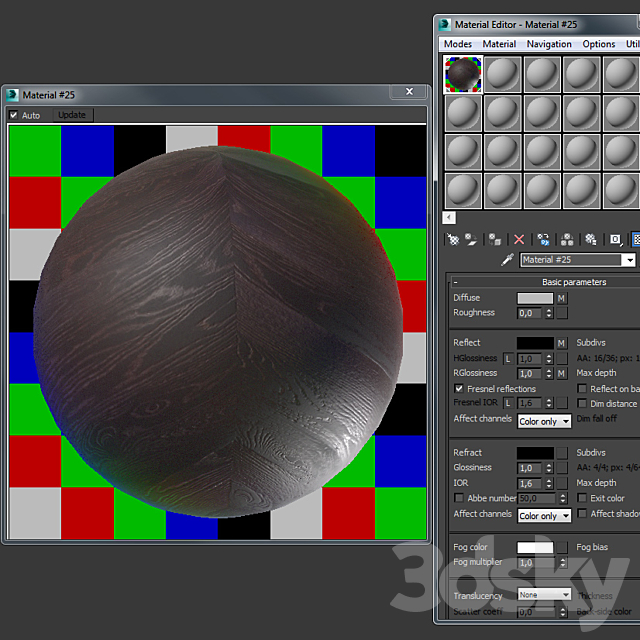Click the Reflect color swatch

[535, 343]
